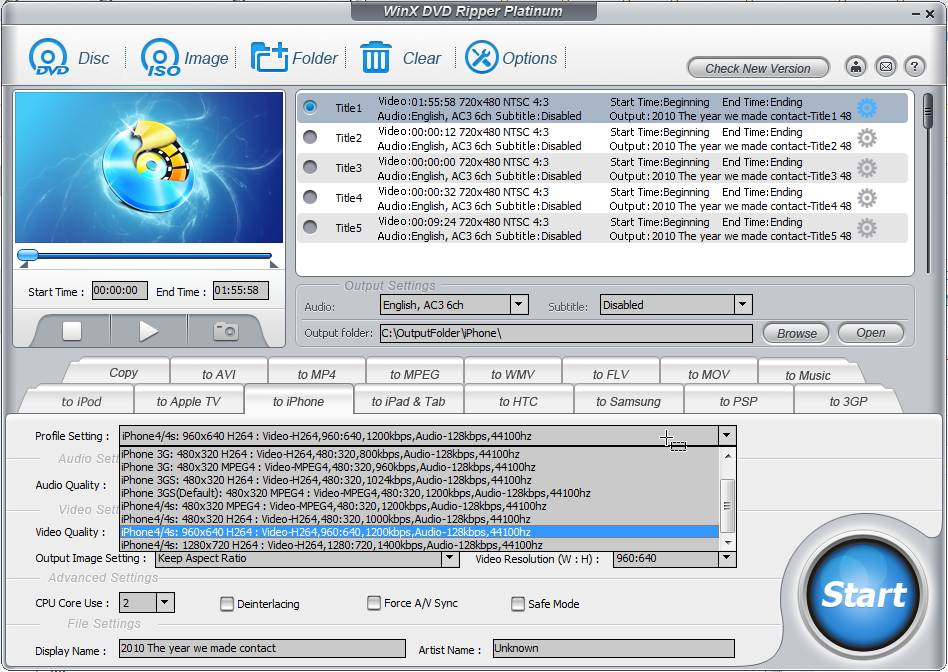The height and width of the screenshot is (672, 948).
Task: Switch to the to WMV tab
Action: coord(513,374)
